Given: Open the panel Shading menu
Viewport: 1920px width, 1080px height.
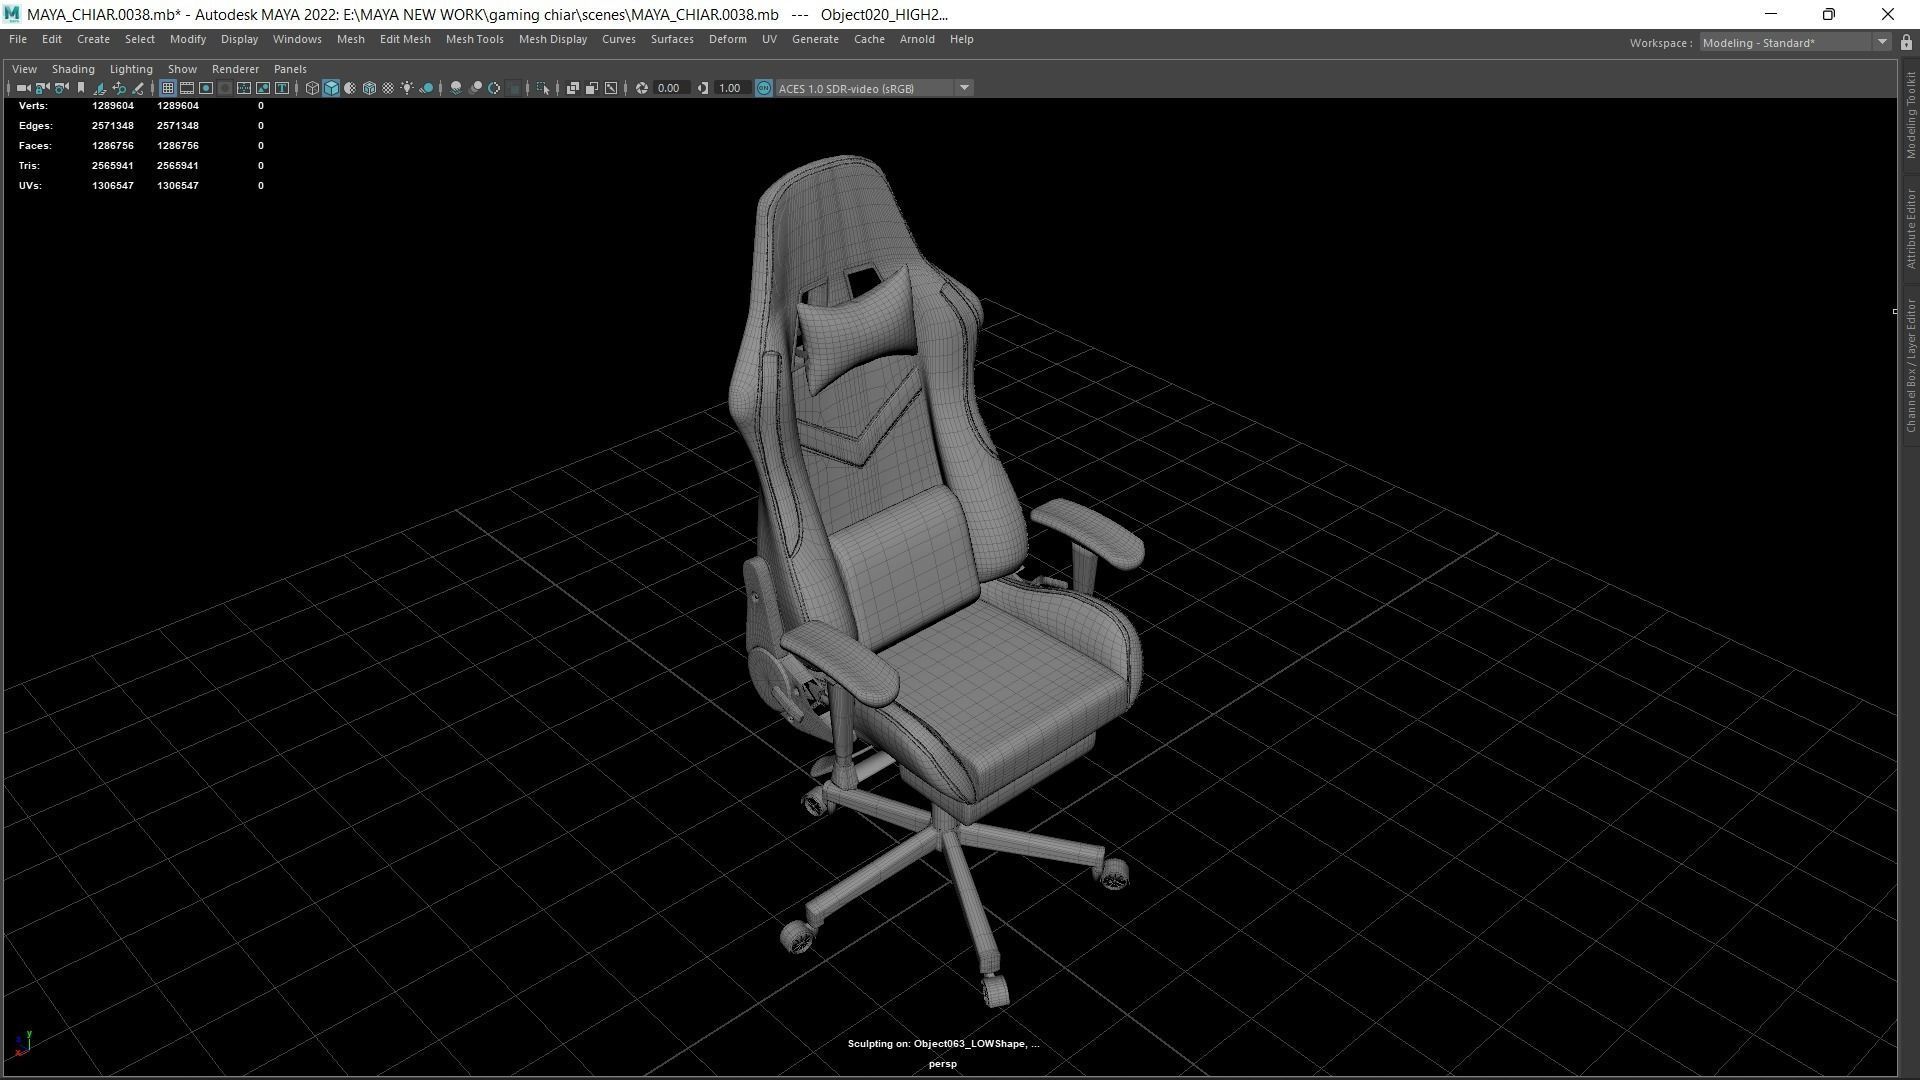Looking at the screenshot, I should [x=73, y=69].
